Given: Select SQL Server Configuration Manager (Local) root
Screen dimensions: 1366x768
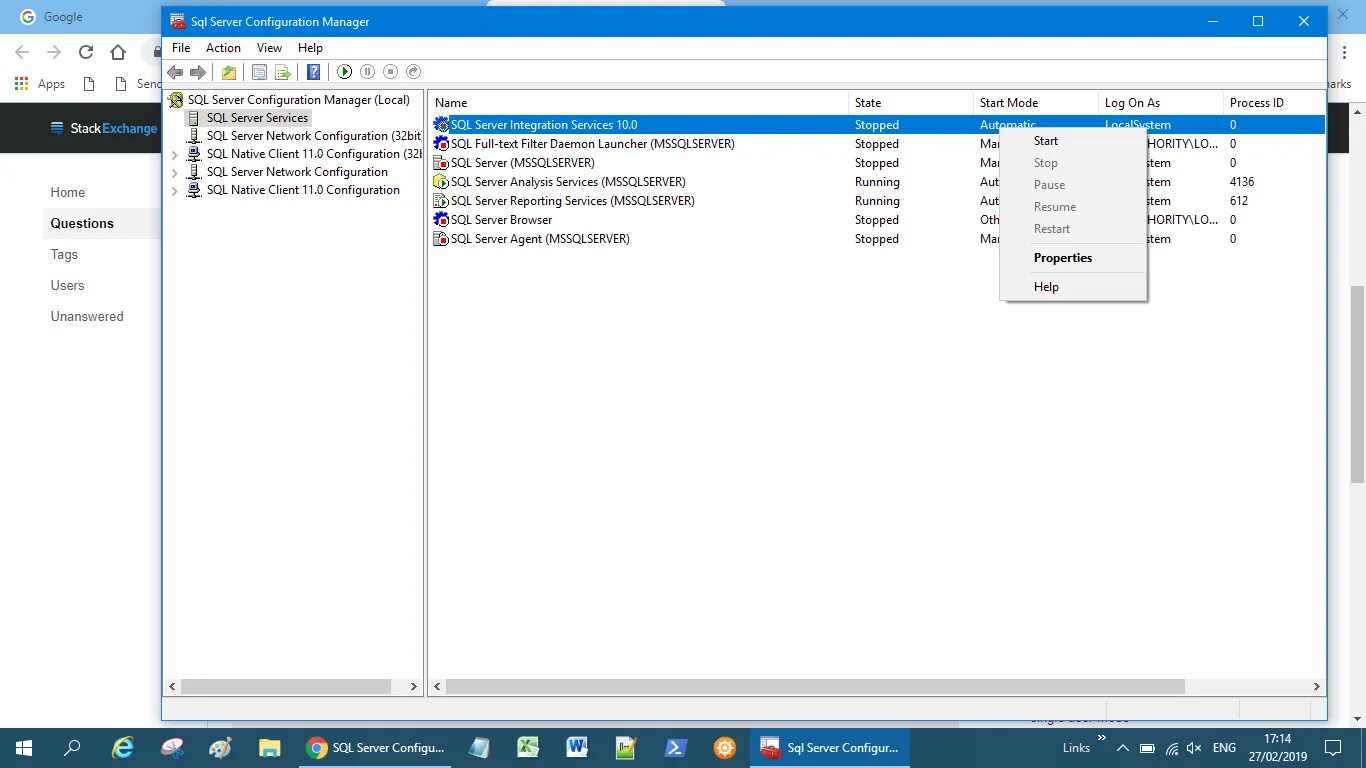Looking at the screenshot, I should point(298,100).
